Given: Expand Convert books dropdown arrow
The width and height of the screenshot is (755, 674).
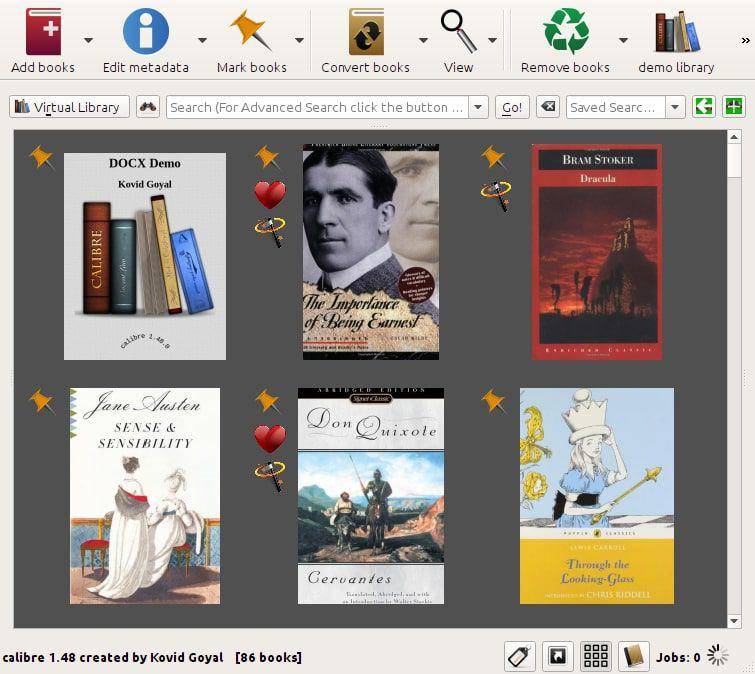Looking at the screenshot, I should pos(423,40).
